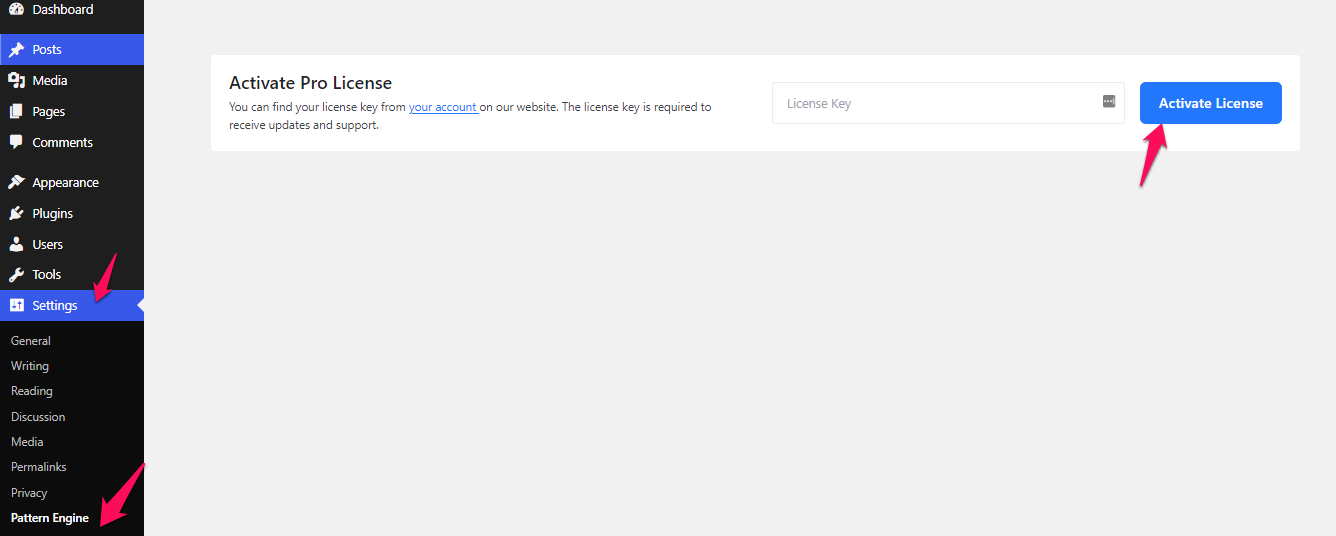Focus the License Key input field
Image resolution: width=1336 pixels, height=536 pixels.
935,103
